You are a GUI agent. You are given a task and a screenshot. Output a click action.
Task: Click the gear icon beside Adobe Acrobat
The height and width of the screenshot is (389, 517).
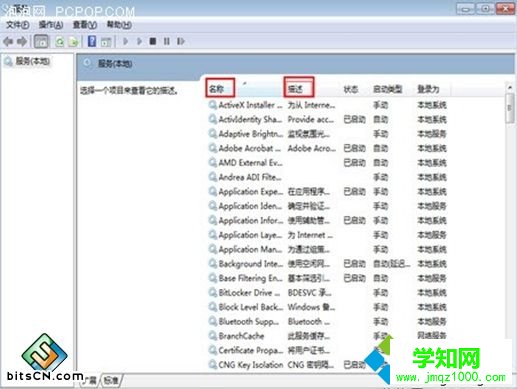coord(213,148)
